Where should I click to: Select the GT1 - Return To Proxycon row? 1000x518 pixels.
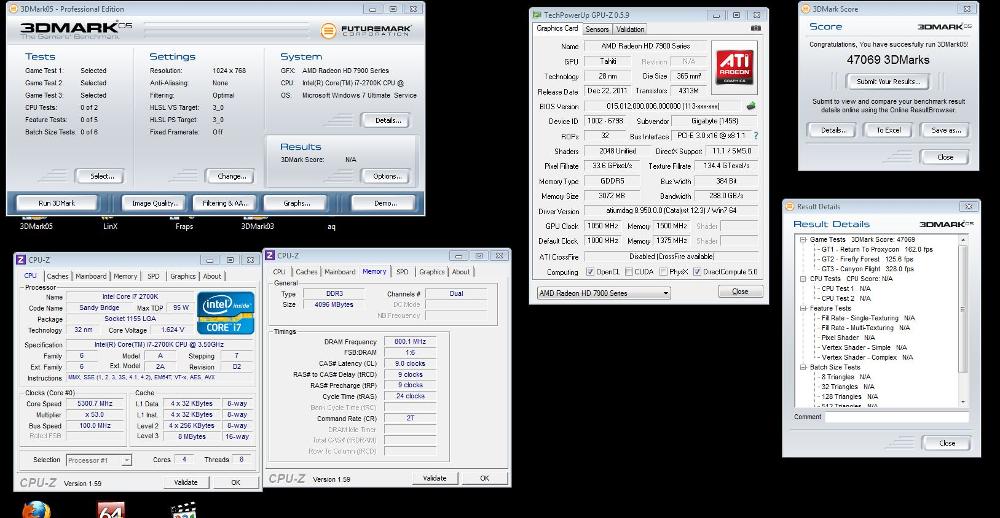[878, 249]
